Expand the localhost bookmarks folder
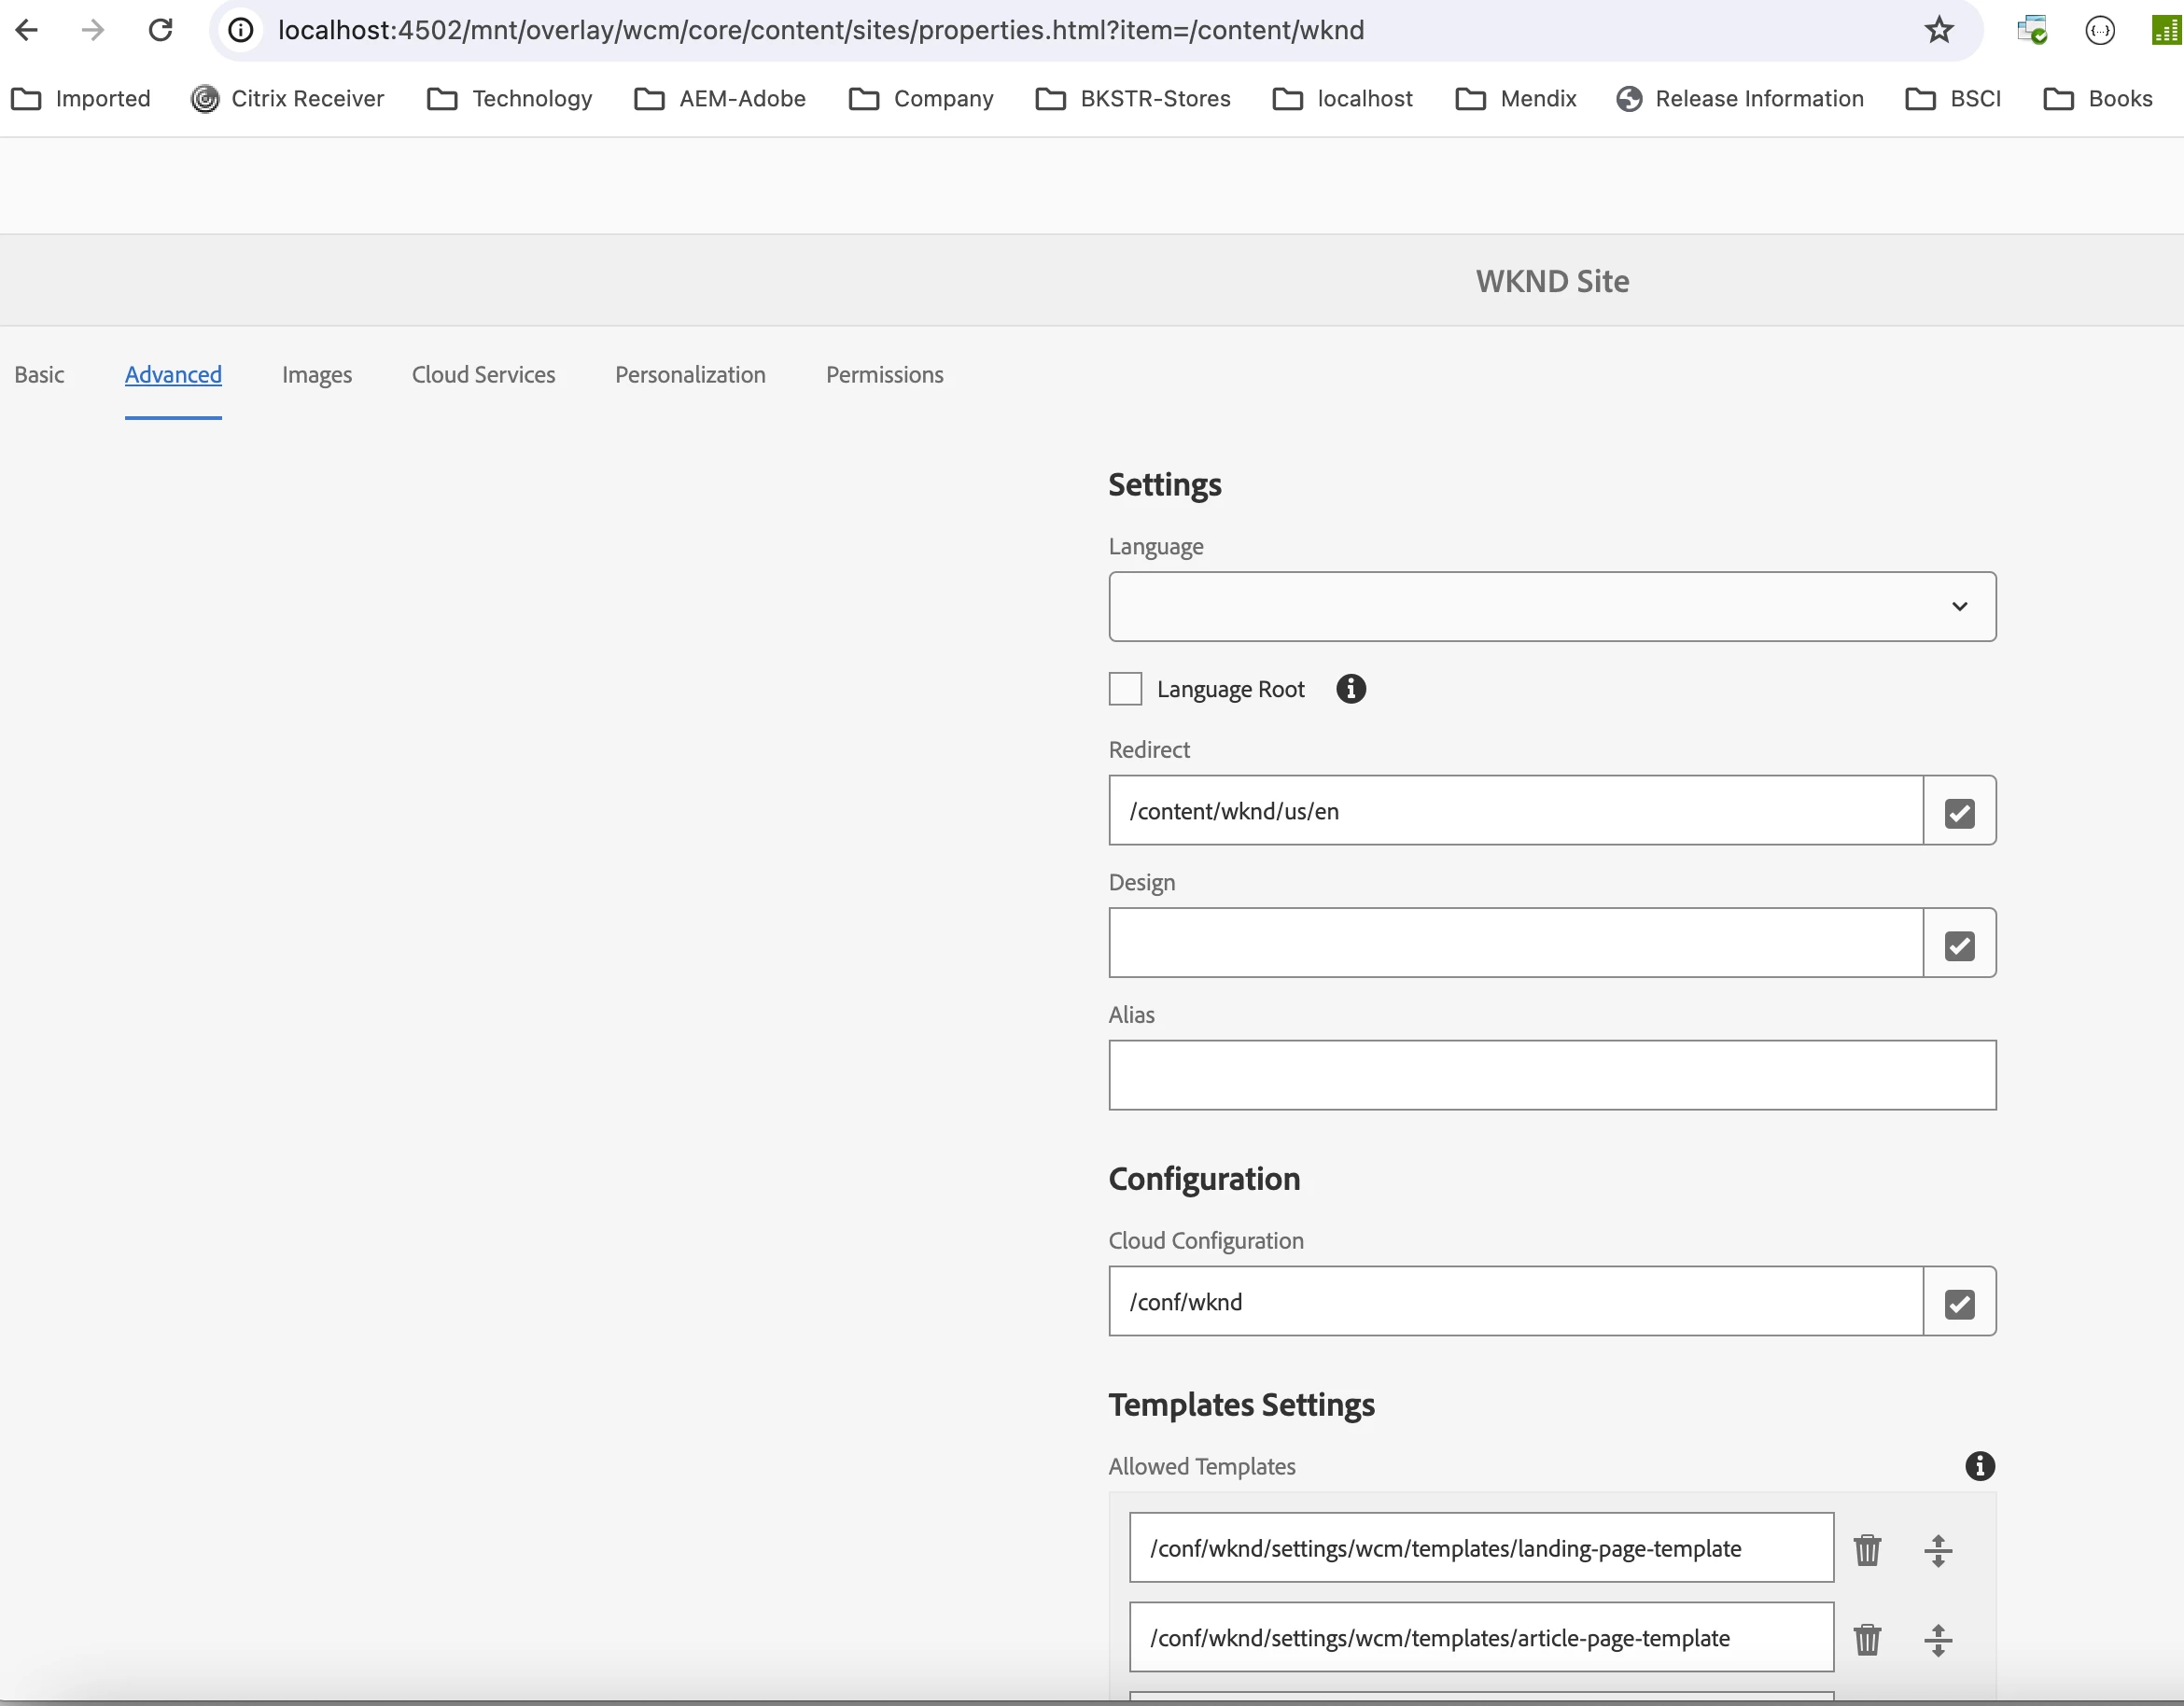This screenshot has height=1706, width=2184. pyautogui.click(x=1343, y=99)
